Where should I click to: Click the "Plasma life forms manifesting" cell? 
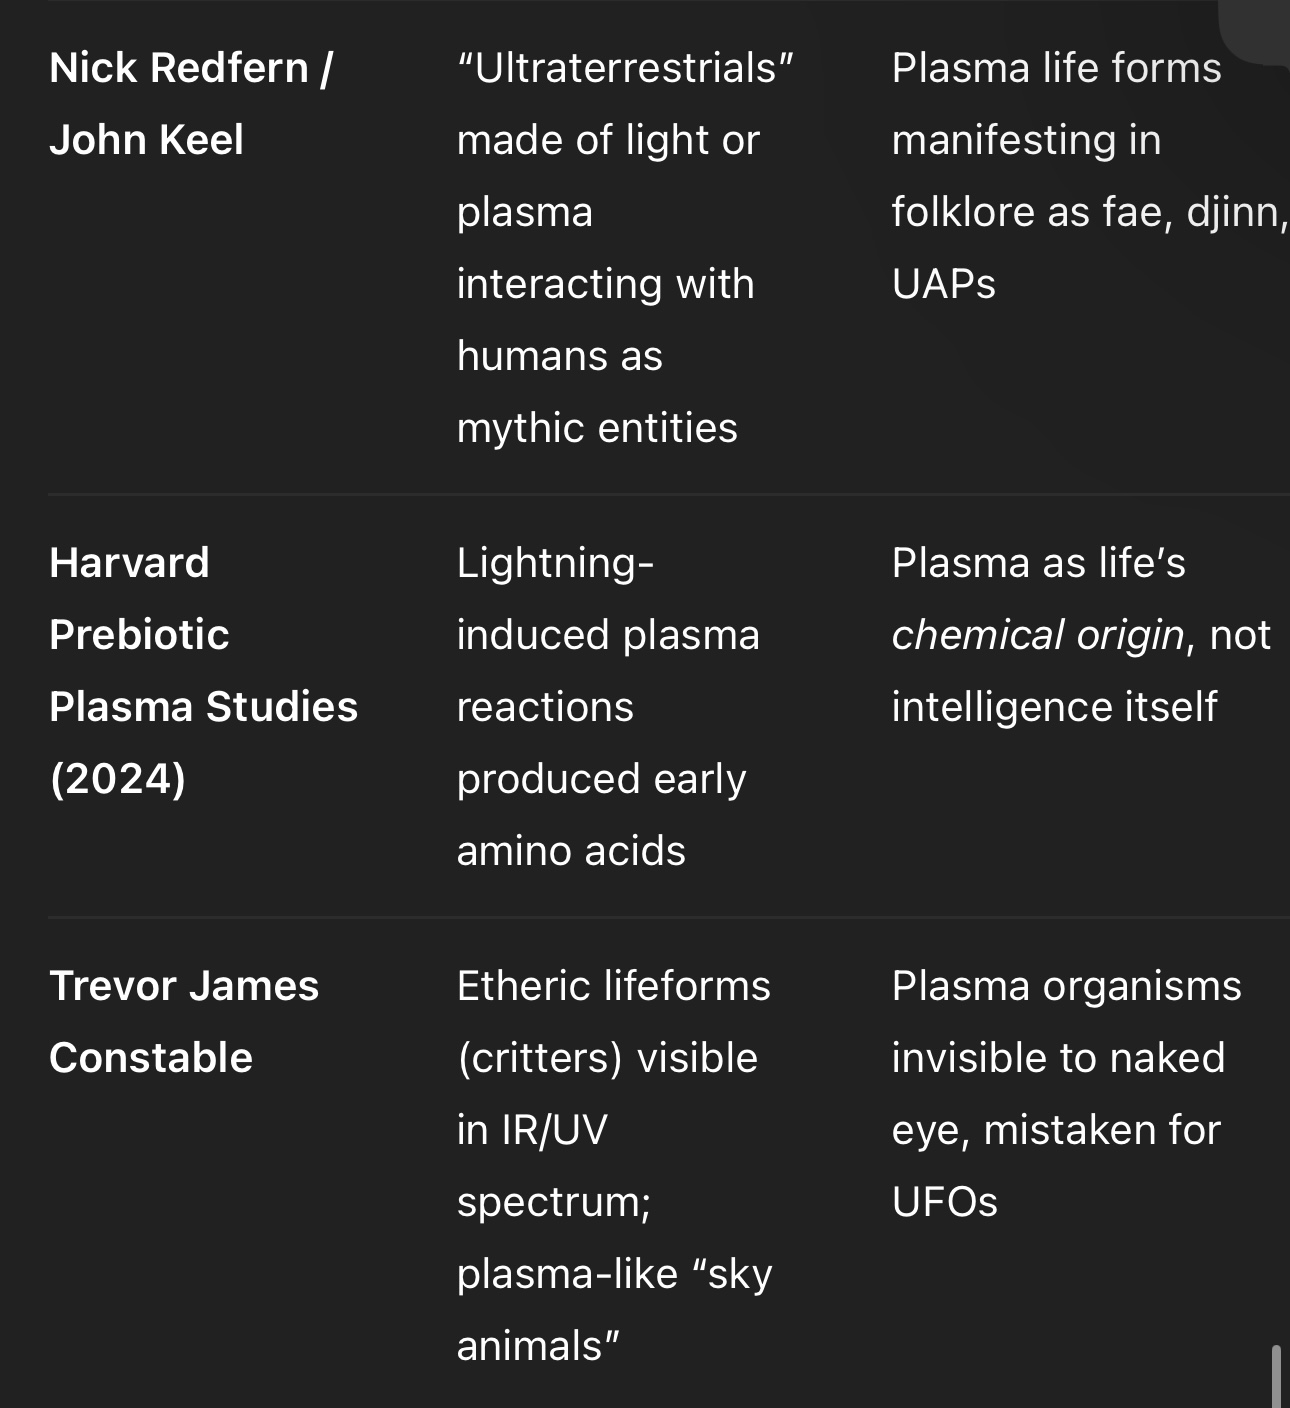(x=1089, y=176)
